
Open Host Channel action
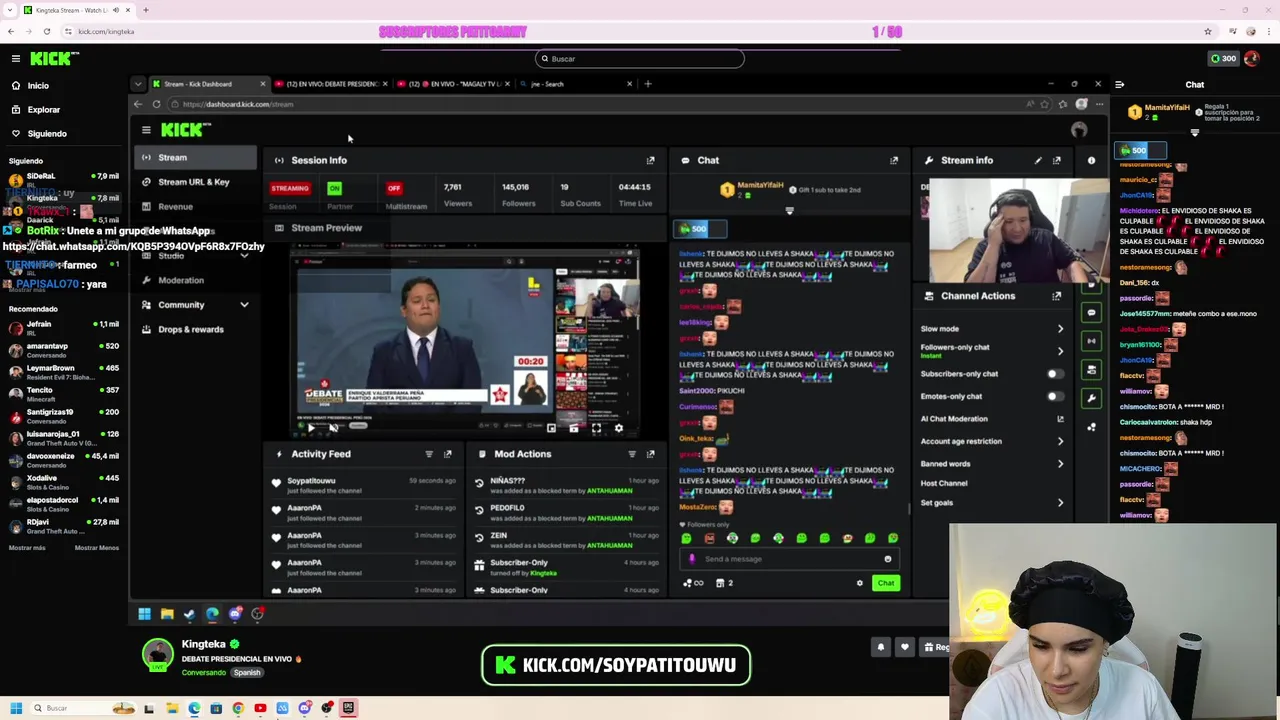(x=944, y=483)
